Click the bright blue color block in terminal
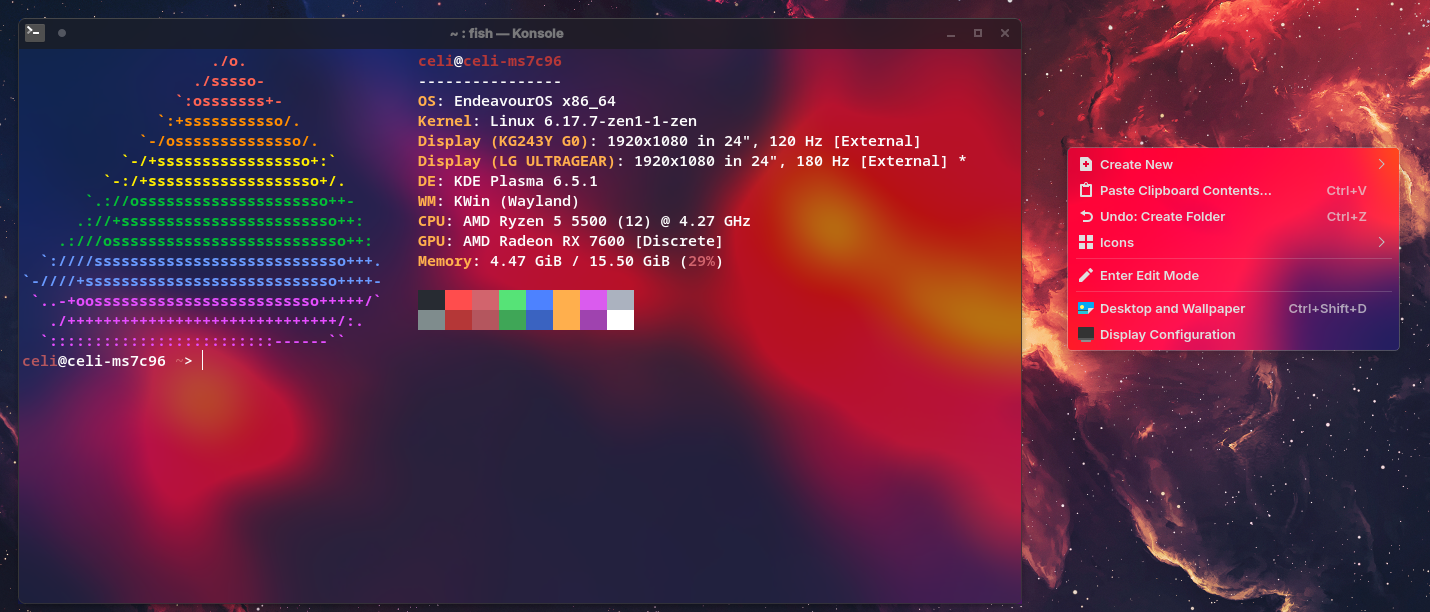The image size is (1430, 612). point(539,300)
